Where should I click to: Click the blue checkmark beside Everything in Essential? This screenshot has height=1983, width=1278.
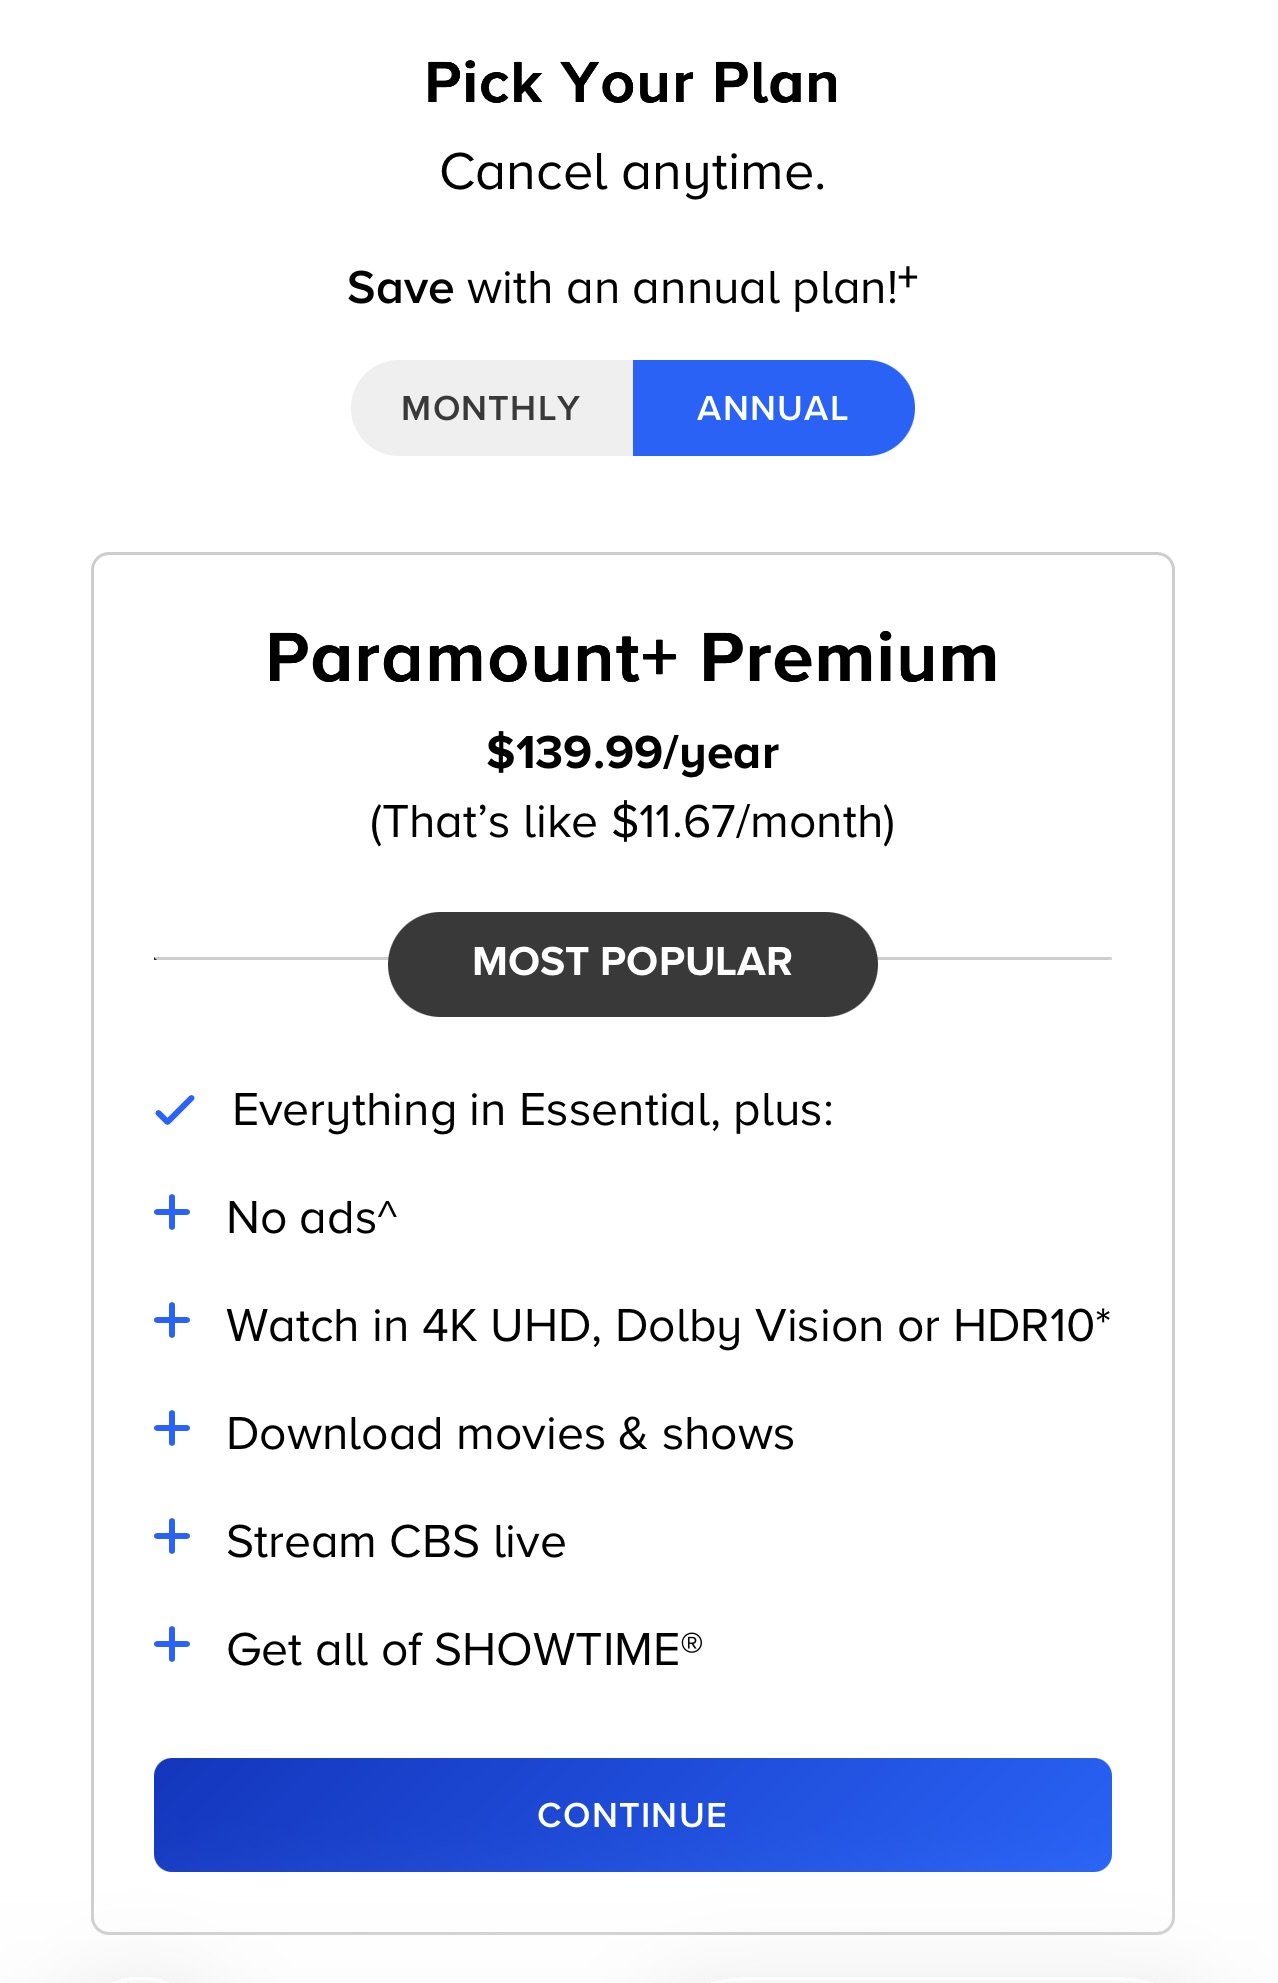pyautogui.click(x=175, y=1110)
